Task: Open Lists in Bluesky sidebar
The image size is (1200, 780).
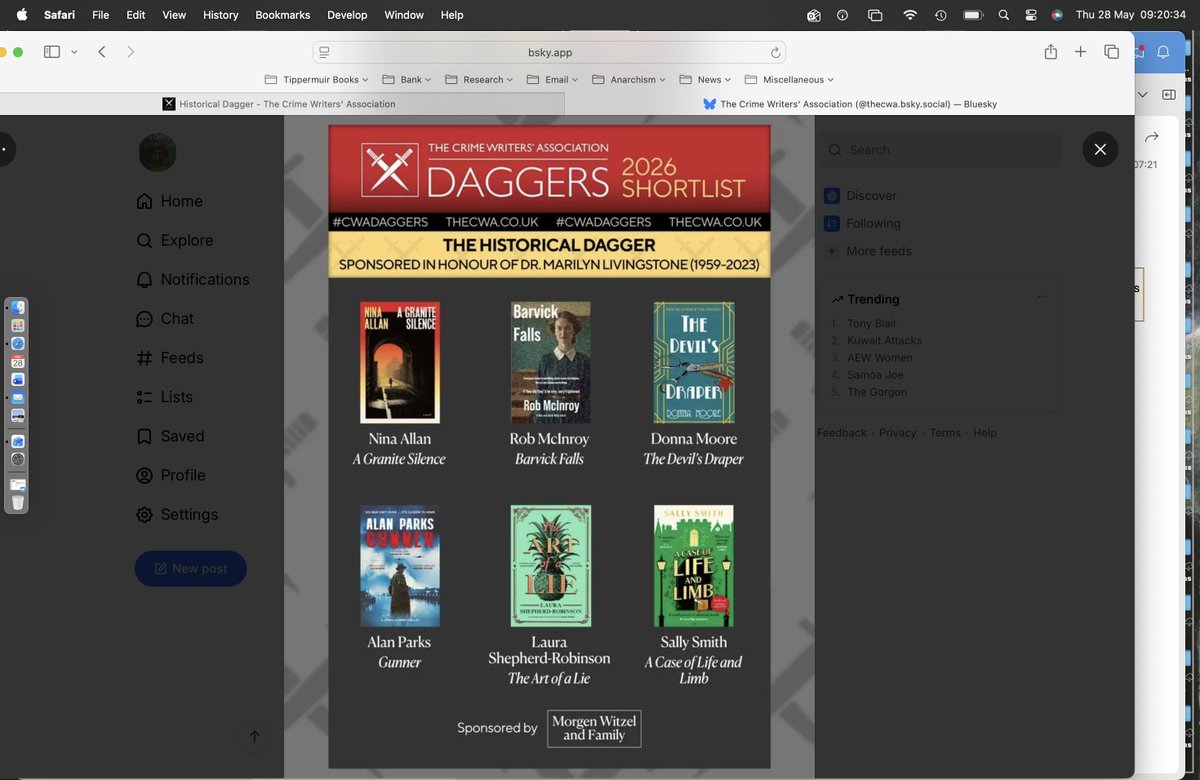Action: click(x=164, y=396)
